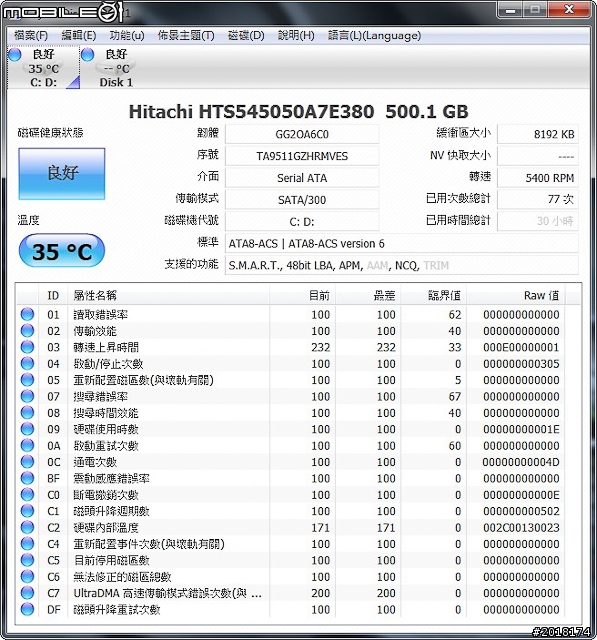Click the 目前 column header
The image size is (597, 640).
click(x=302, y=296)
